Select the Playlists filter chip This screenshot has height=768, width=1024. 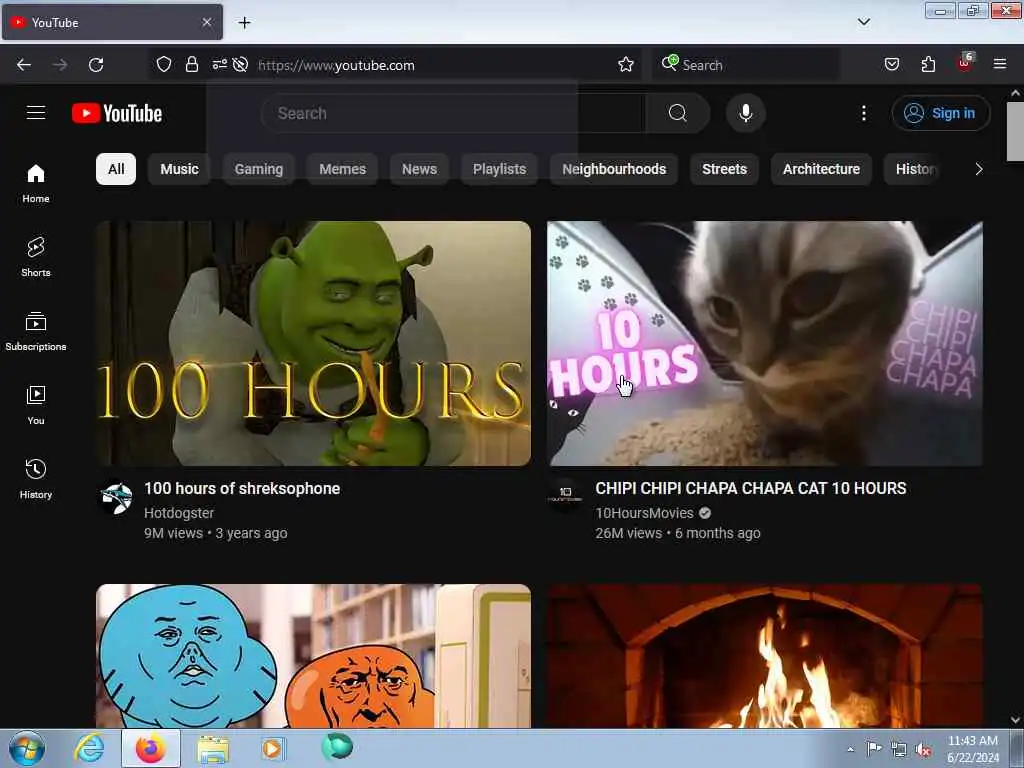click(499, 169)
